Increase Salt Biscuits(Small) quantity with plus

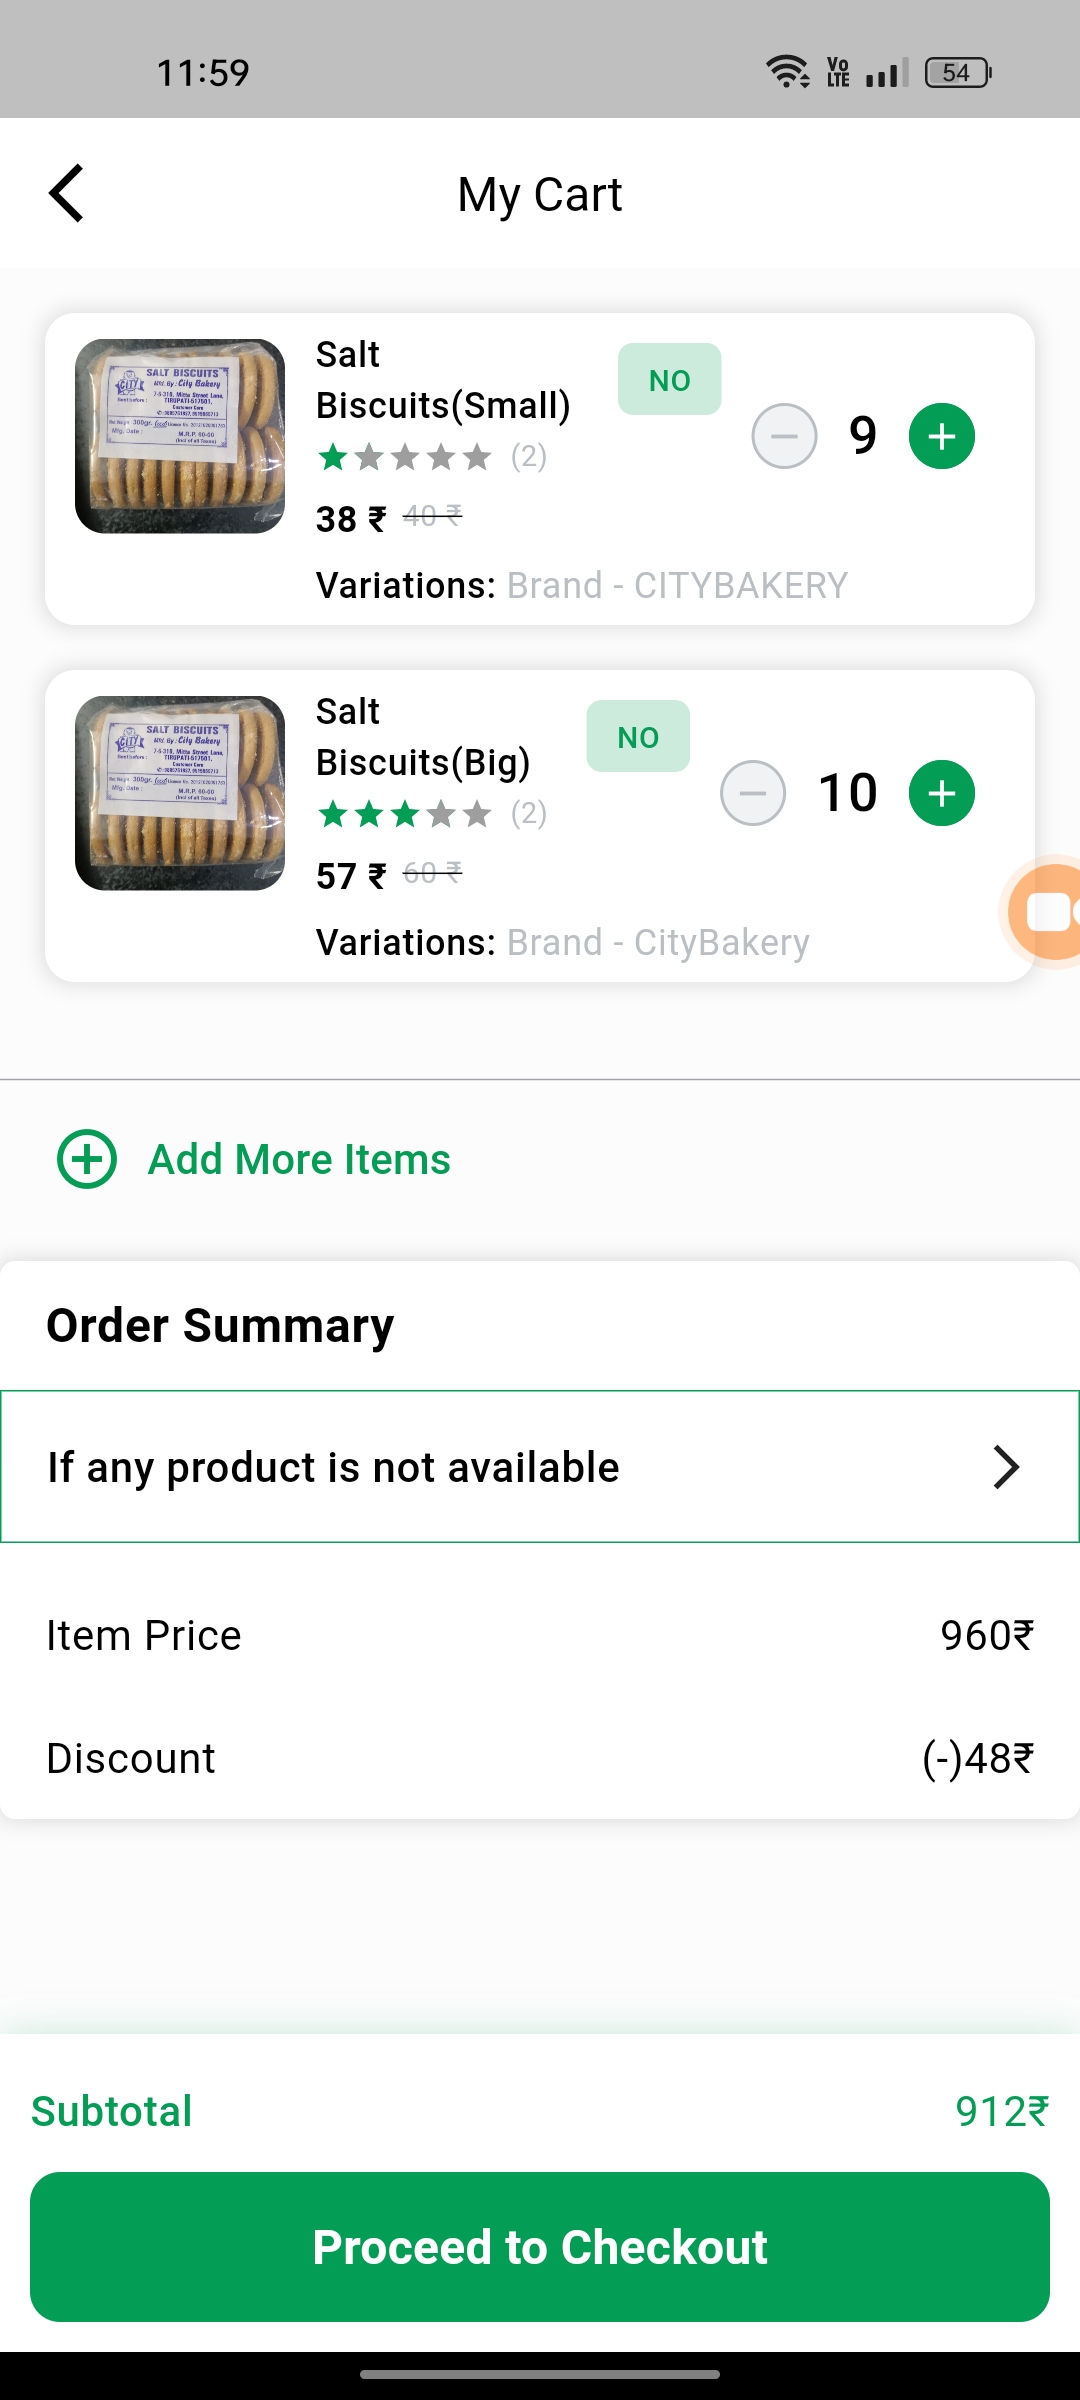(941, 436)
